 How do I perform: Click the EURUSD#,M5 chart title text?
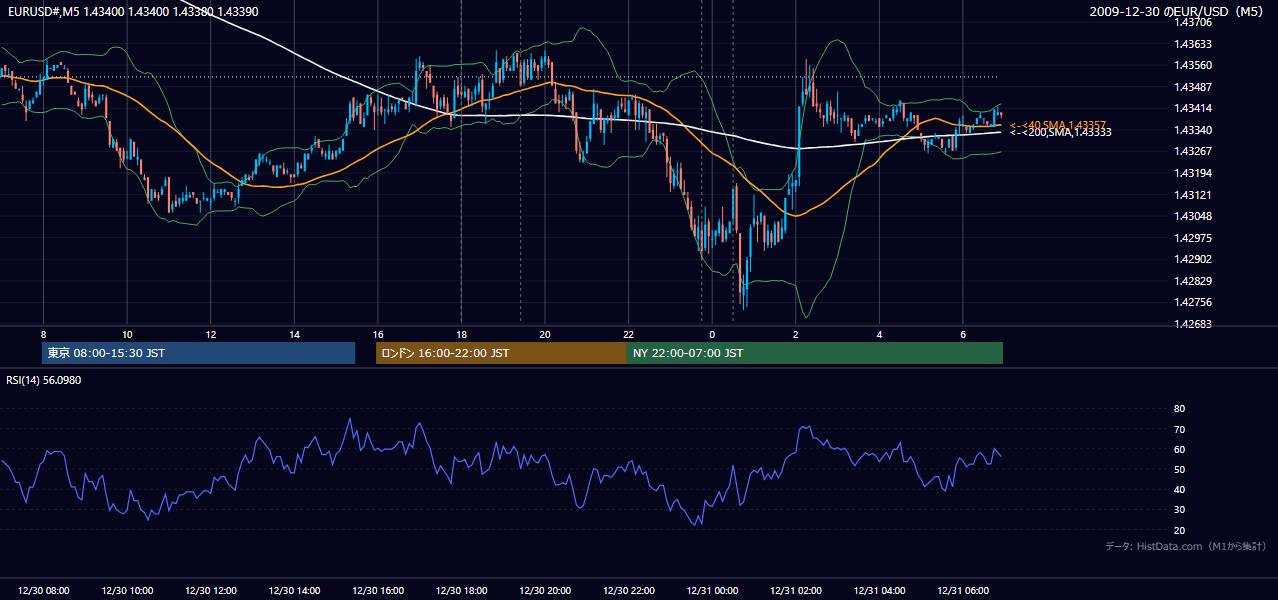132,11
